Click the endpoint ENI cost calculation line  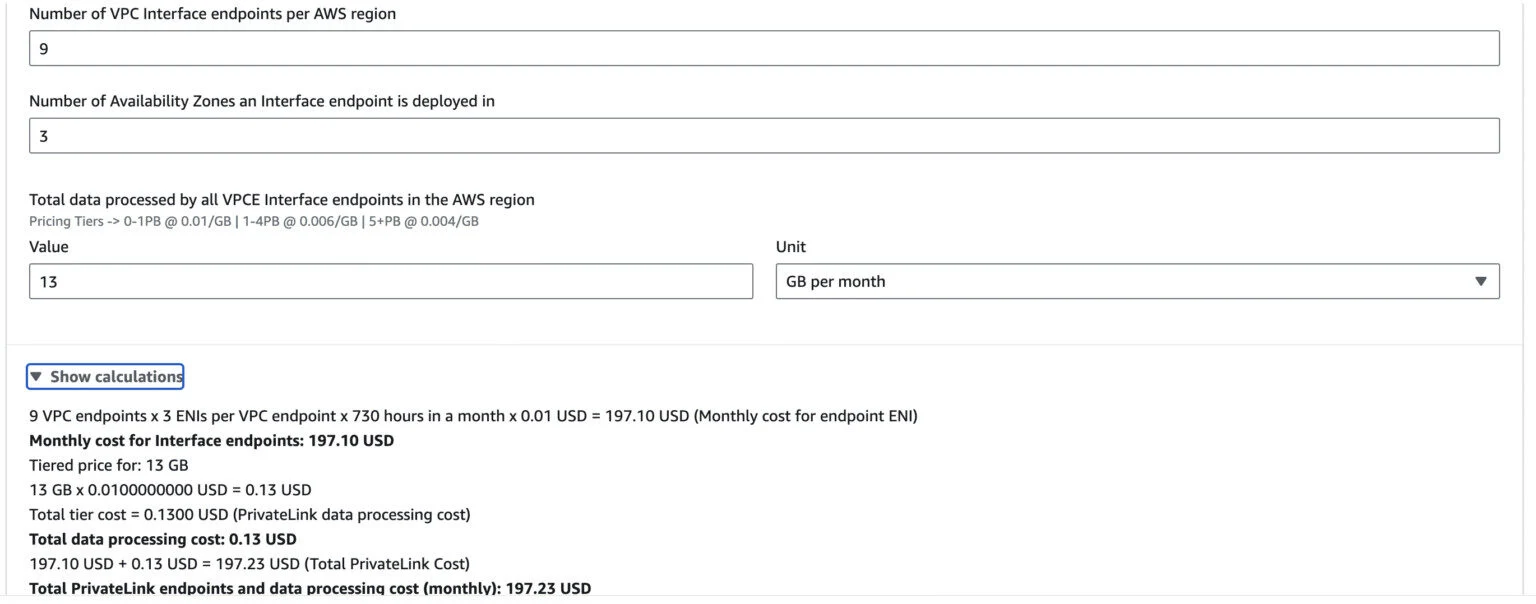click(473, 416)
